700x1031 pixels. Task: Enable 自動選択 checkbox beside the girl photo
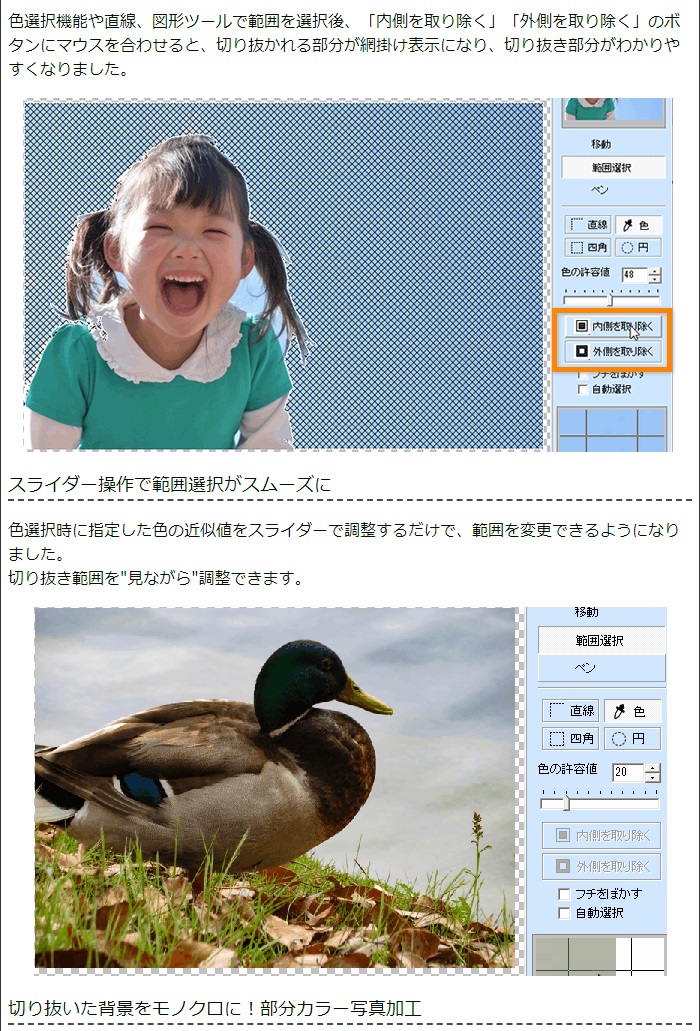click(x=582, y=389)
